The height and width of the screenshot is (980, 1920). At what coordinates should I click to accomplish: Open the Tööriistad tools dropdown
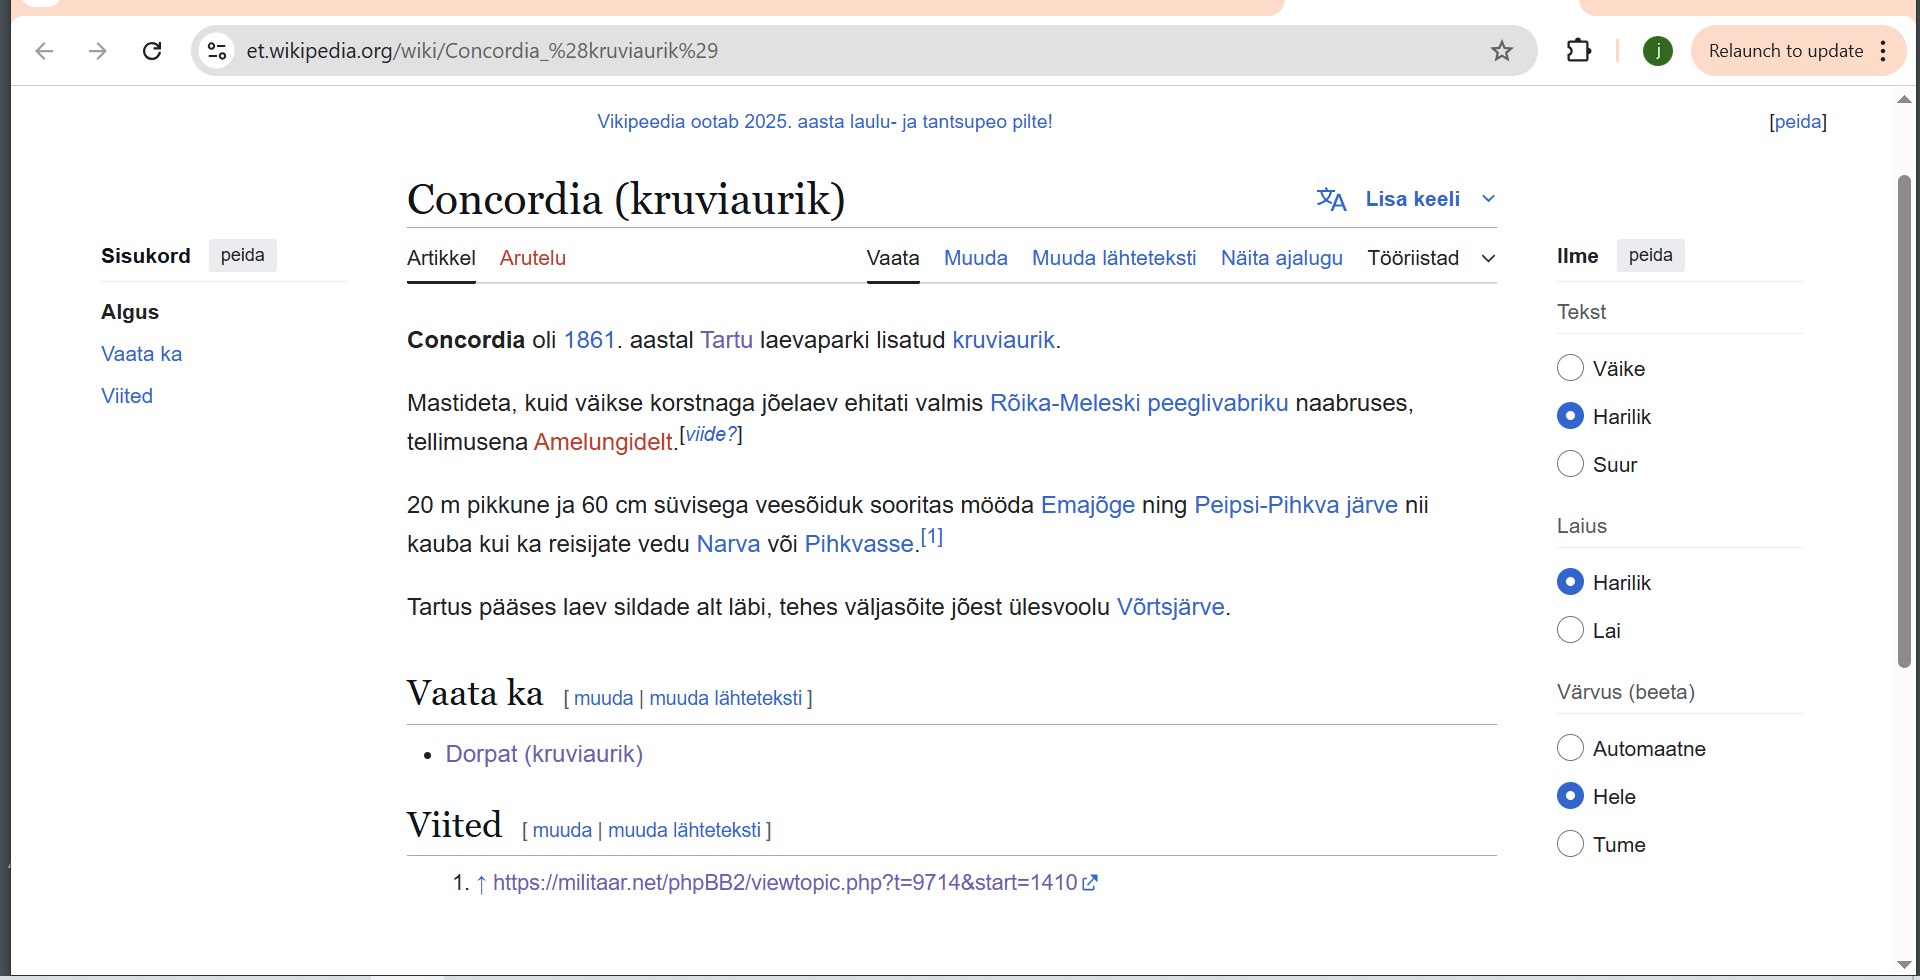[x=1432, y=258]
